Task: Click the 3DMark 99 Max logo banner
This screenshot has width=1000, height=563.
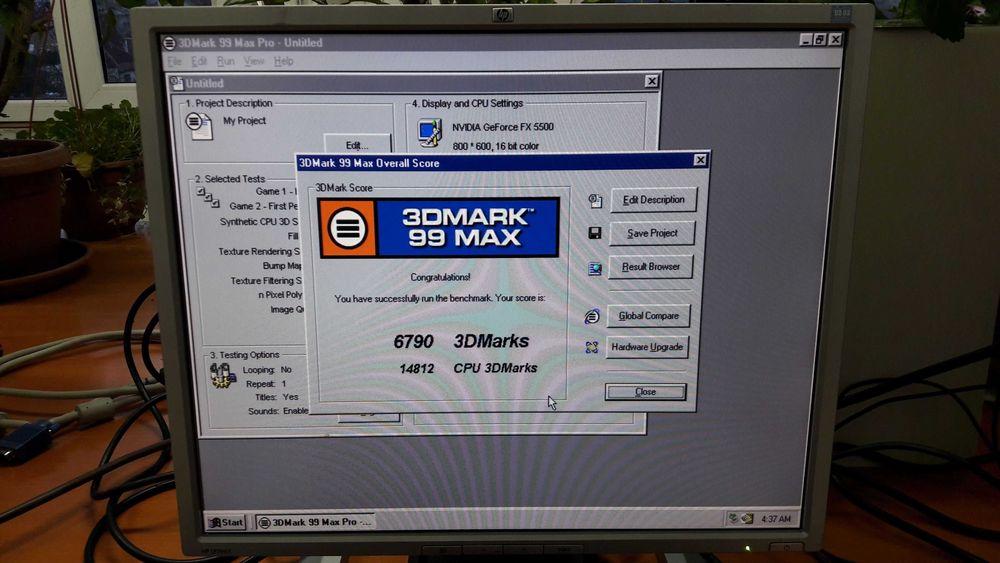Action: tap(438, 228)
